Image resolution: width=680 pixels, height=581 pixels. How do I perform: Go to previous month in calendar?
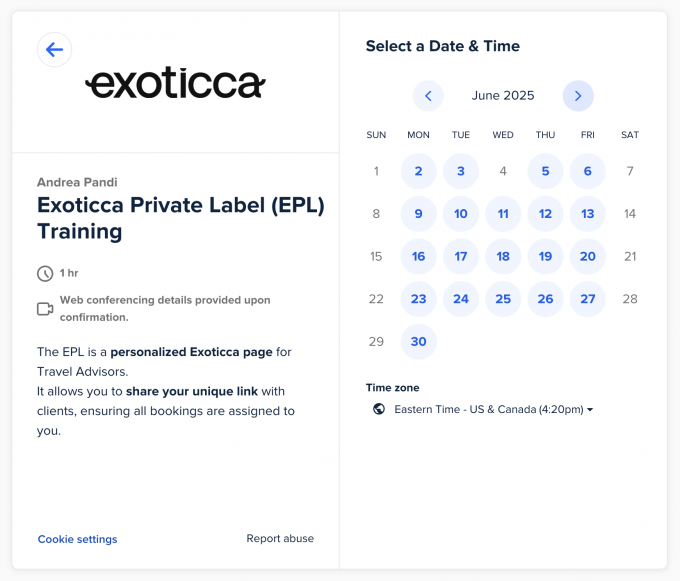[428, 96]
